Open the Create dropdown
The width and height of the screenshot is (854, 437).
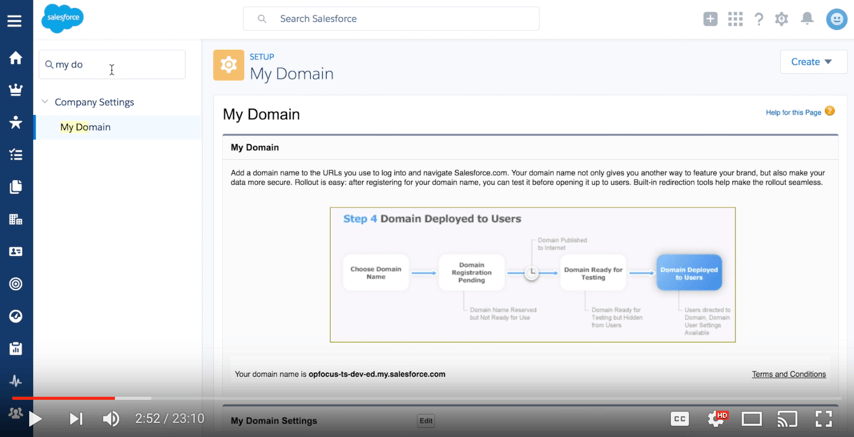click(x=812, y=62)
